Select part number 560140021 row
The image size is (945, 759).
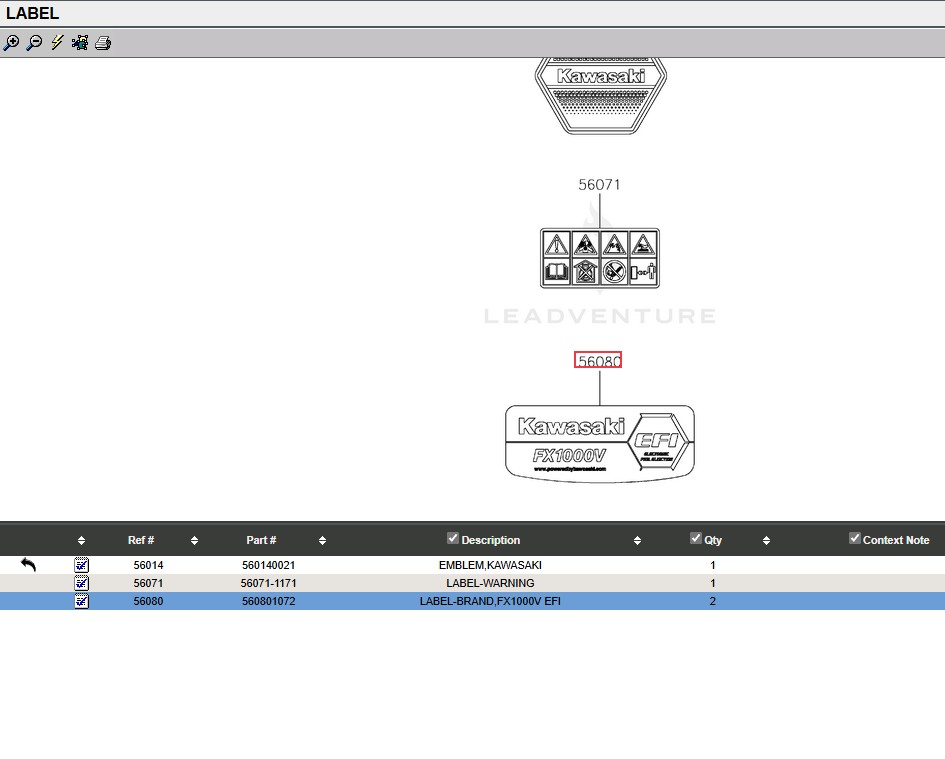coord(268,565)
